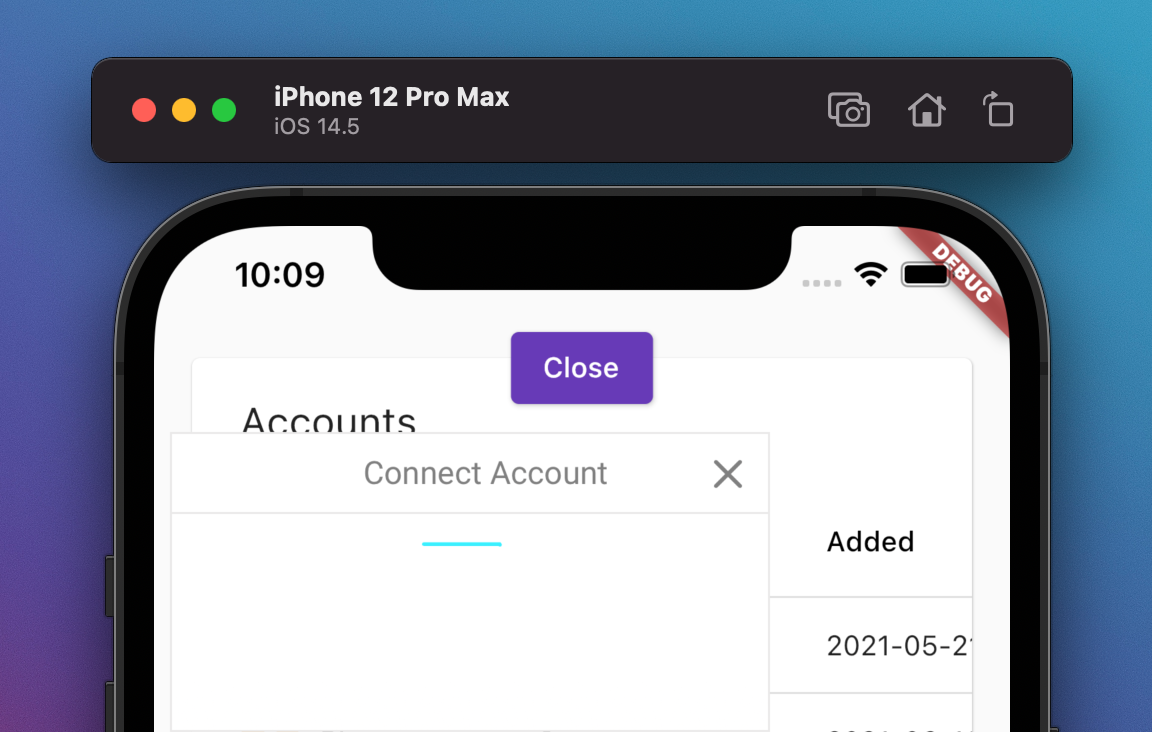
Task: Tap the battery indicator in the status bar
Action: point(925,276)
